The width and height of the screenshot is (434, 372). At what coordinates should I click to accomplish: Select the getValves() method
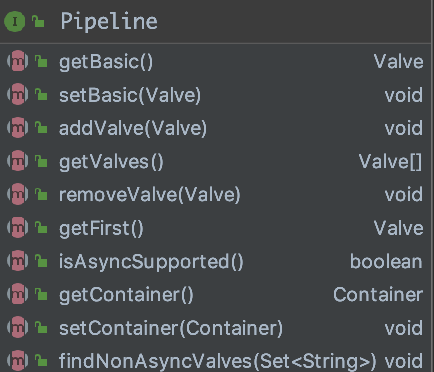click(x=215, y=162)
